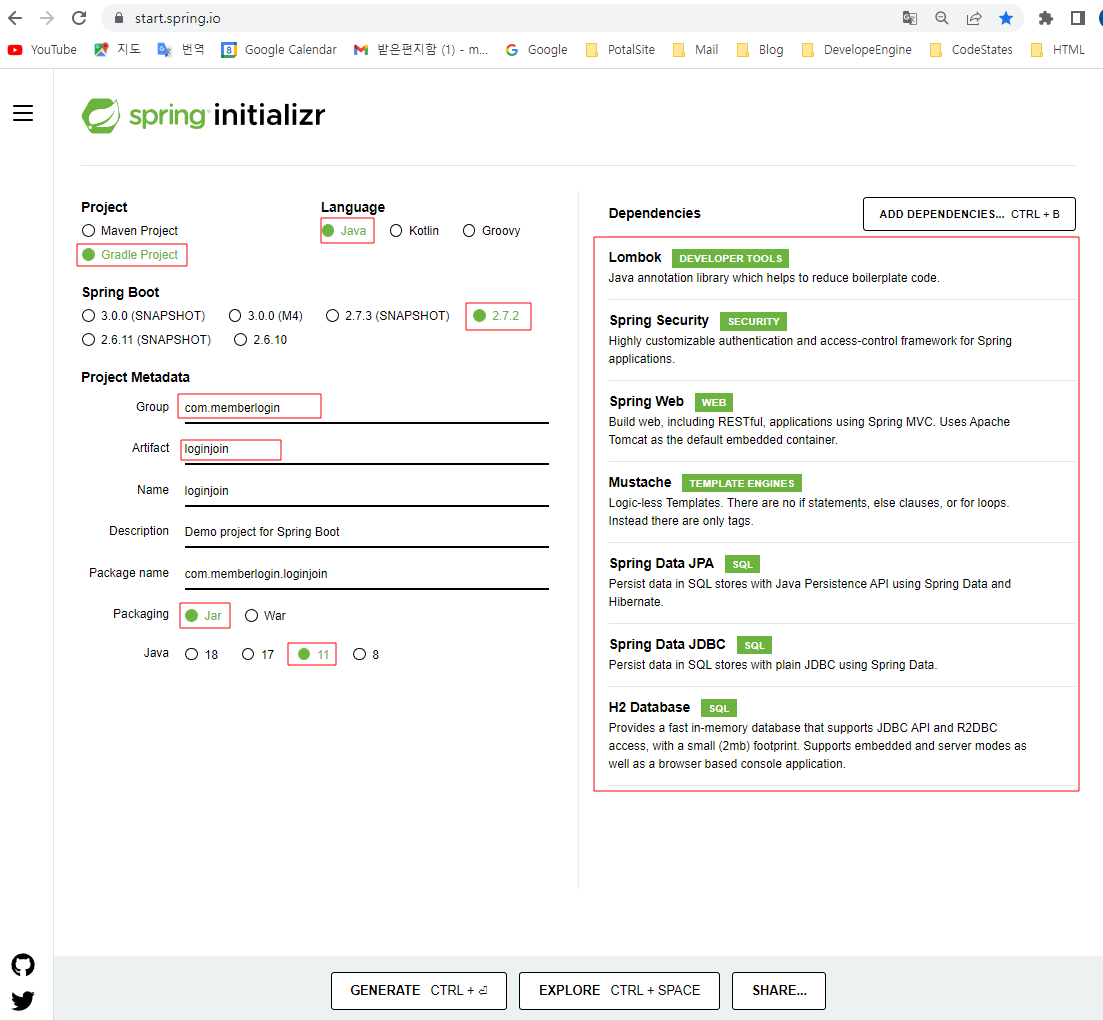1103x1020 pixels.
Task: Open the YouTube bookmark
Action: point(42,50)
